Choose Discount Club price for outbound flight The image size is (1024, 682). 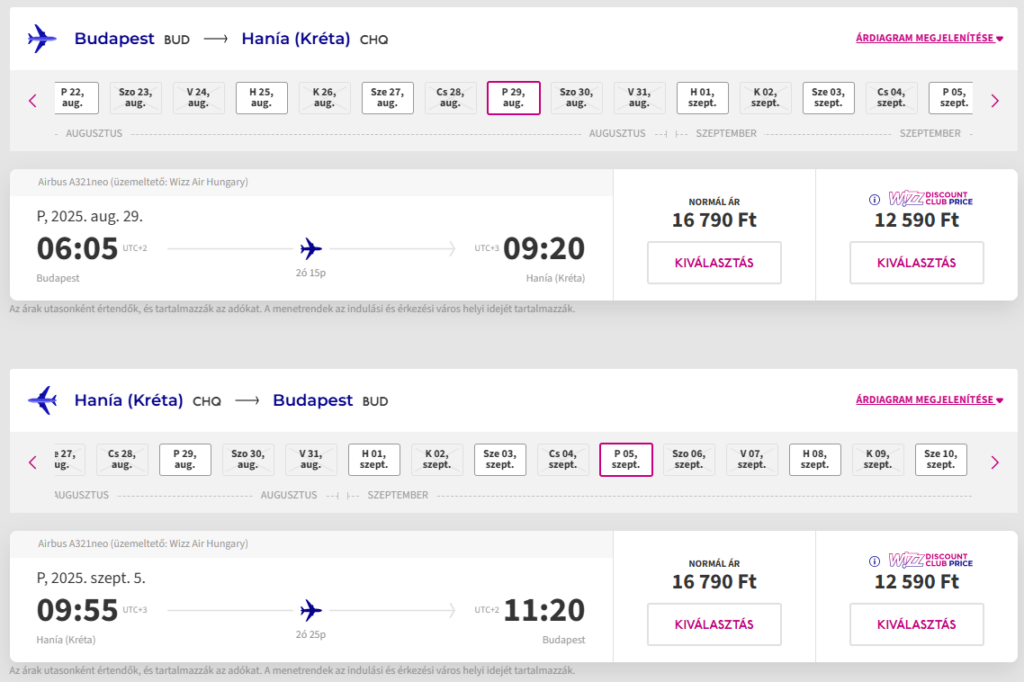(x=916, y=263)
